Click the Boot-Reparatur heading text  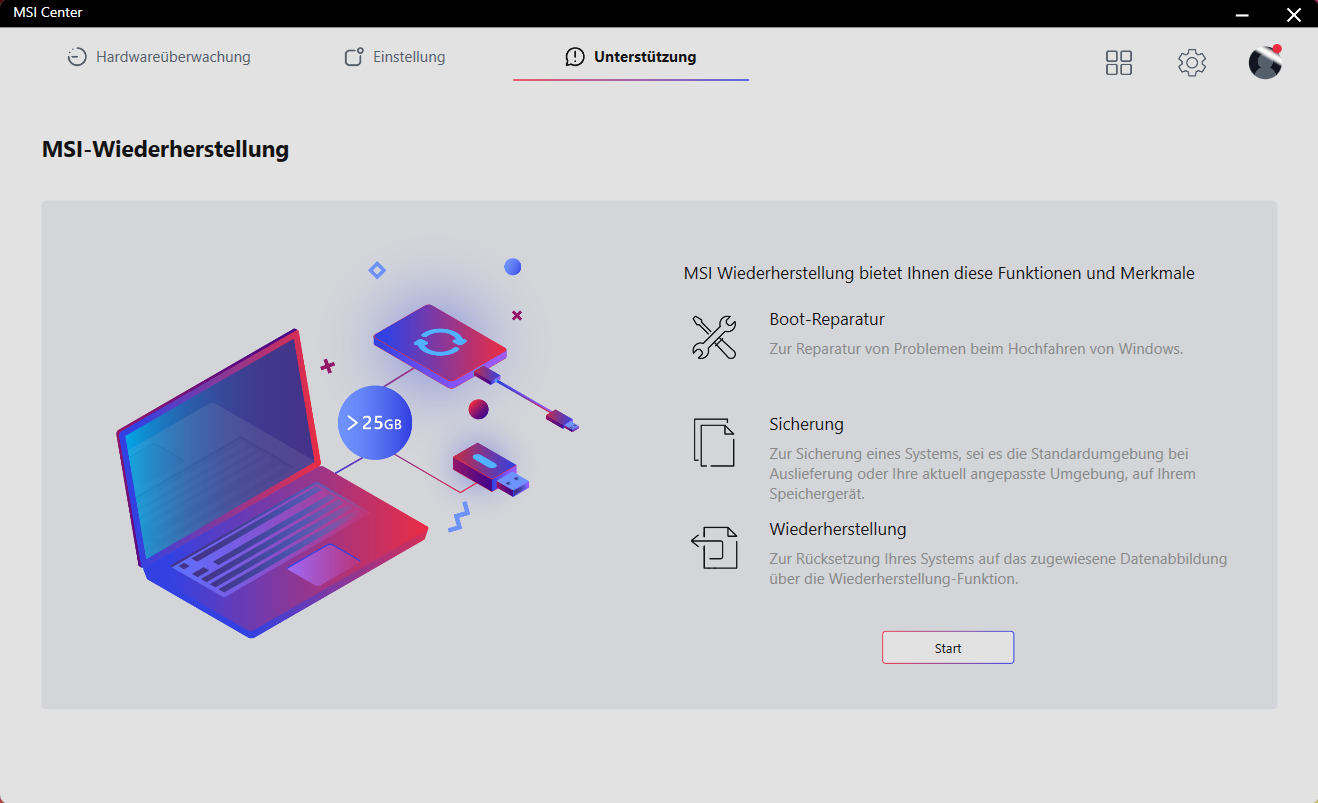click(827, 320)
